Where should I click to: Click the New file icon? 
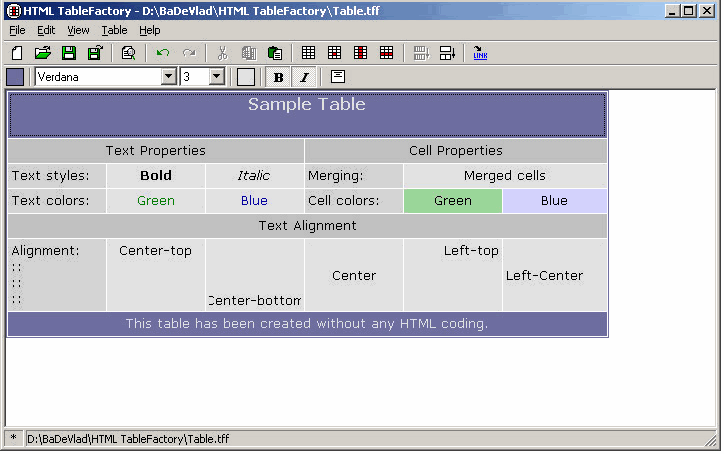point(16,53)
